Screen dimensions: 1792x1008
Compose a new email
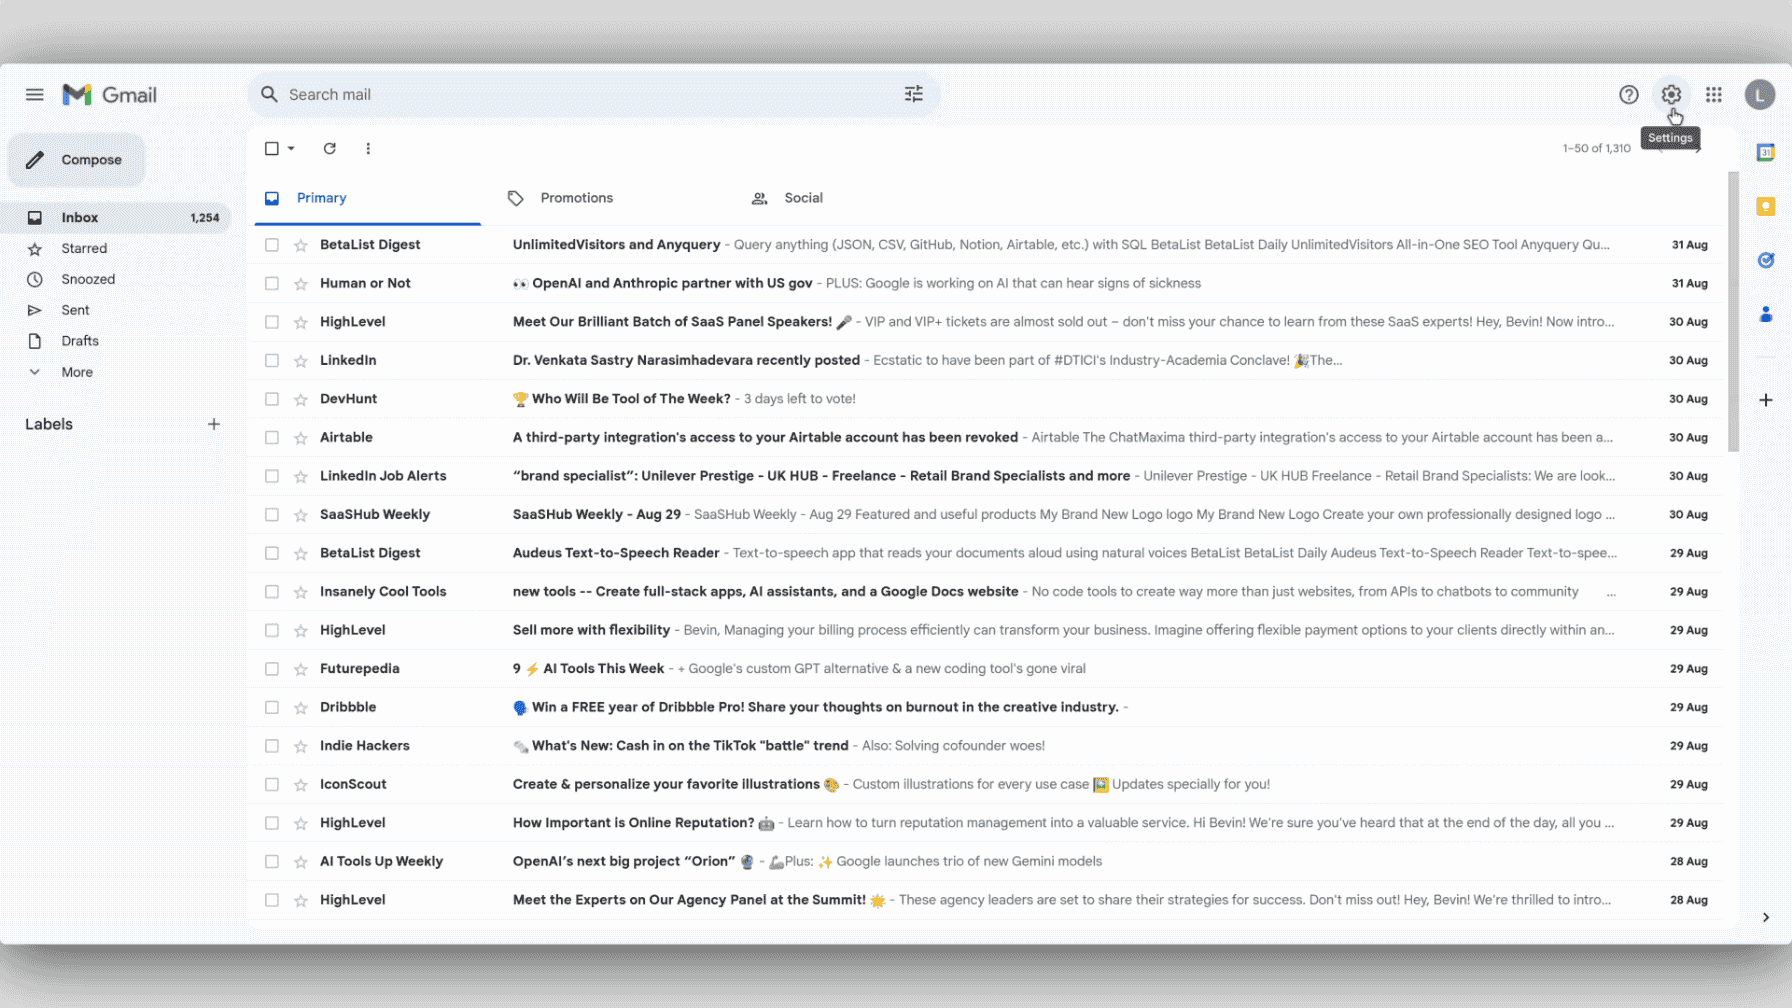click(x=77, y=160)
